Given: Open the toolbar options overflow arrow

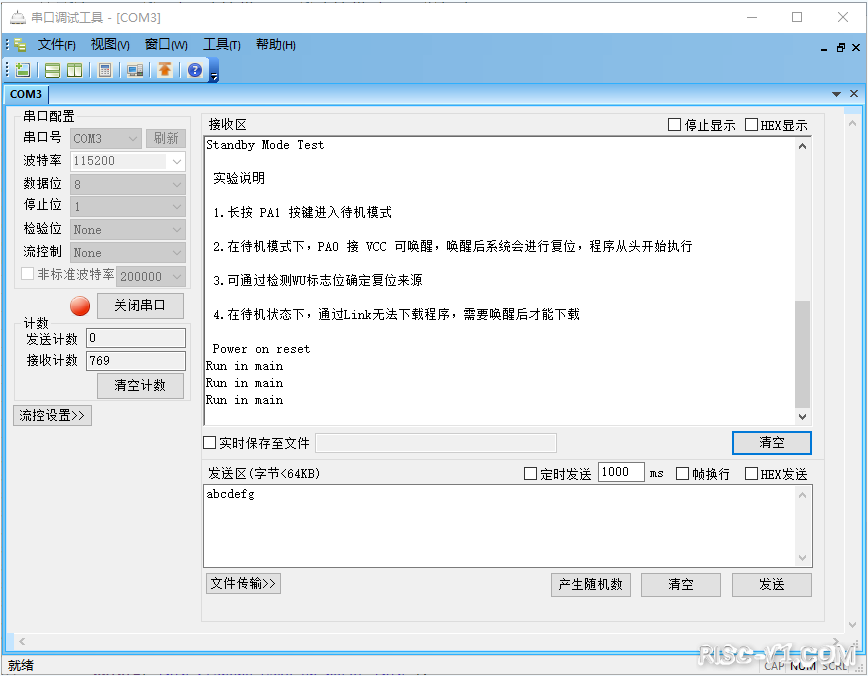Looking at the screenshot, I should [214, 76].
